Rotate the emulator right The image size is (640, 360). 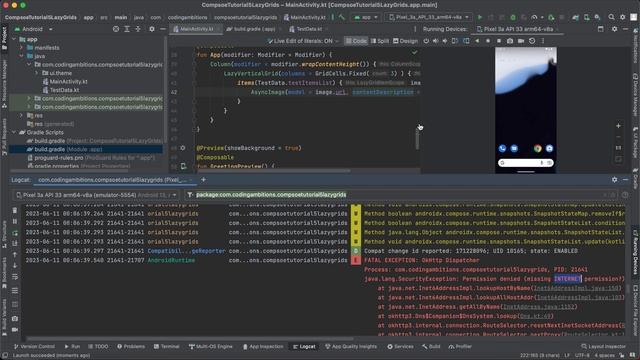466,41
